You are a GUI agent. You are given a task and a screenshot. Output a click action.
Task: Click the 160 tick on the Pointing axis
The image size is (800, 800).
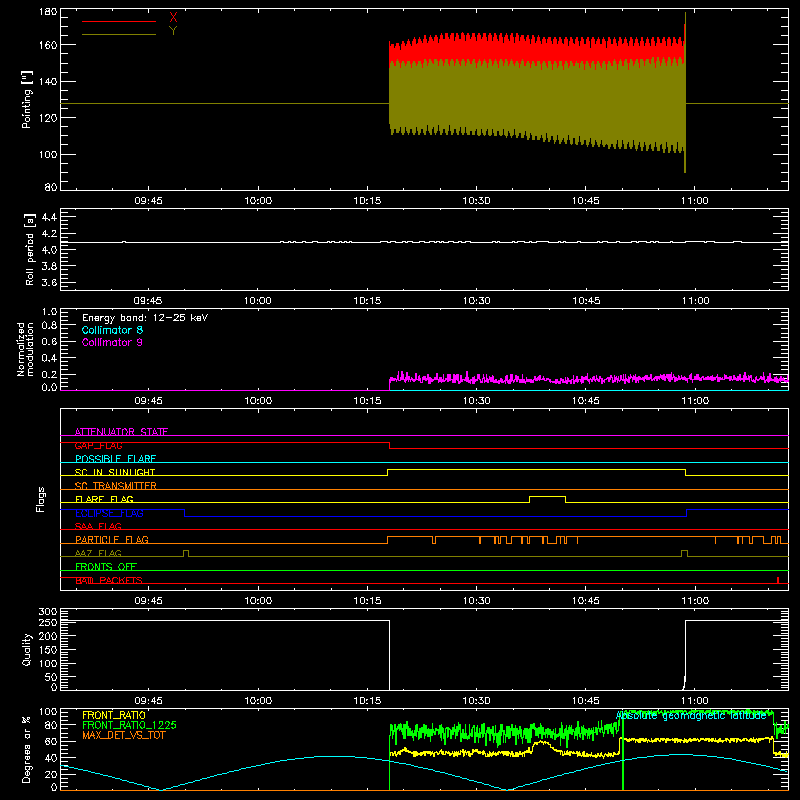coord(48,45)
